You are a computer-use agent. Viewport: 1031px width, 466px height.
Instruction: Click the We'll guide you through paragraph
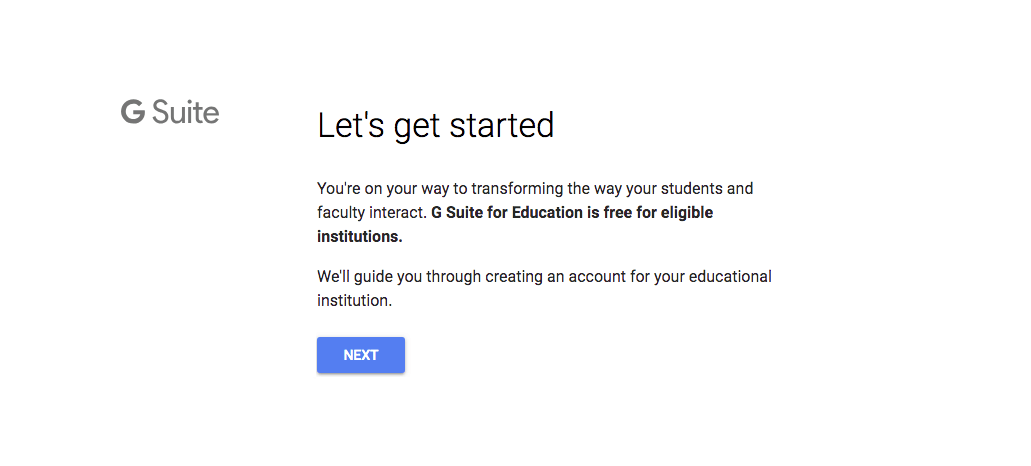(x=544, y=289)
